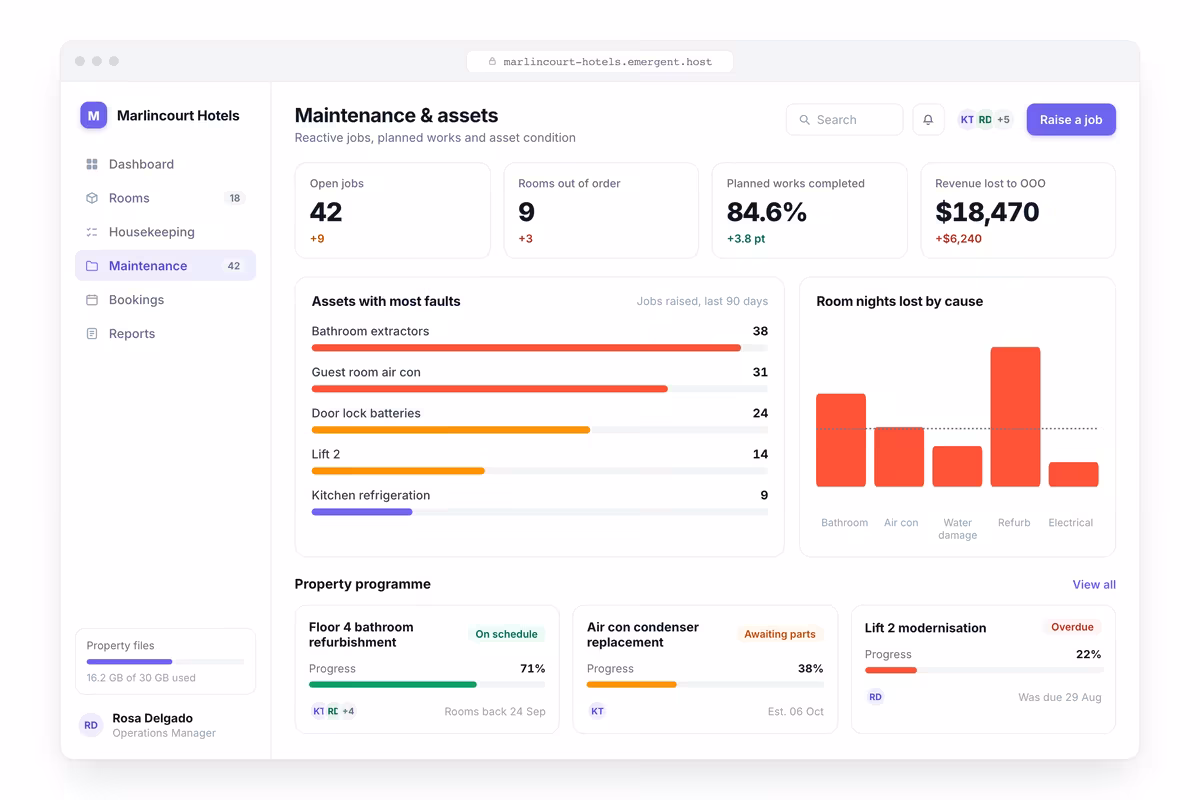This screenshot has width=1200, height=800.
Task: Open Reports section
Action: tap(165, 334)
